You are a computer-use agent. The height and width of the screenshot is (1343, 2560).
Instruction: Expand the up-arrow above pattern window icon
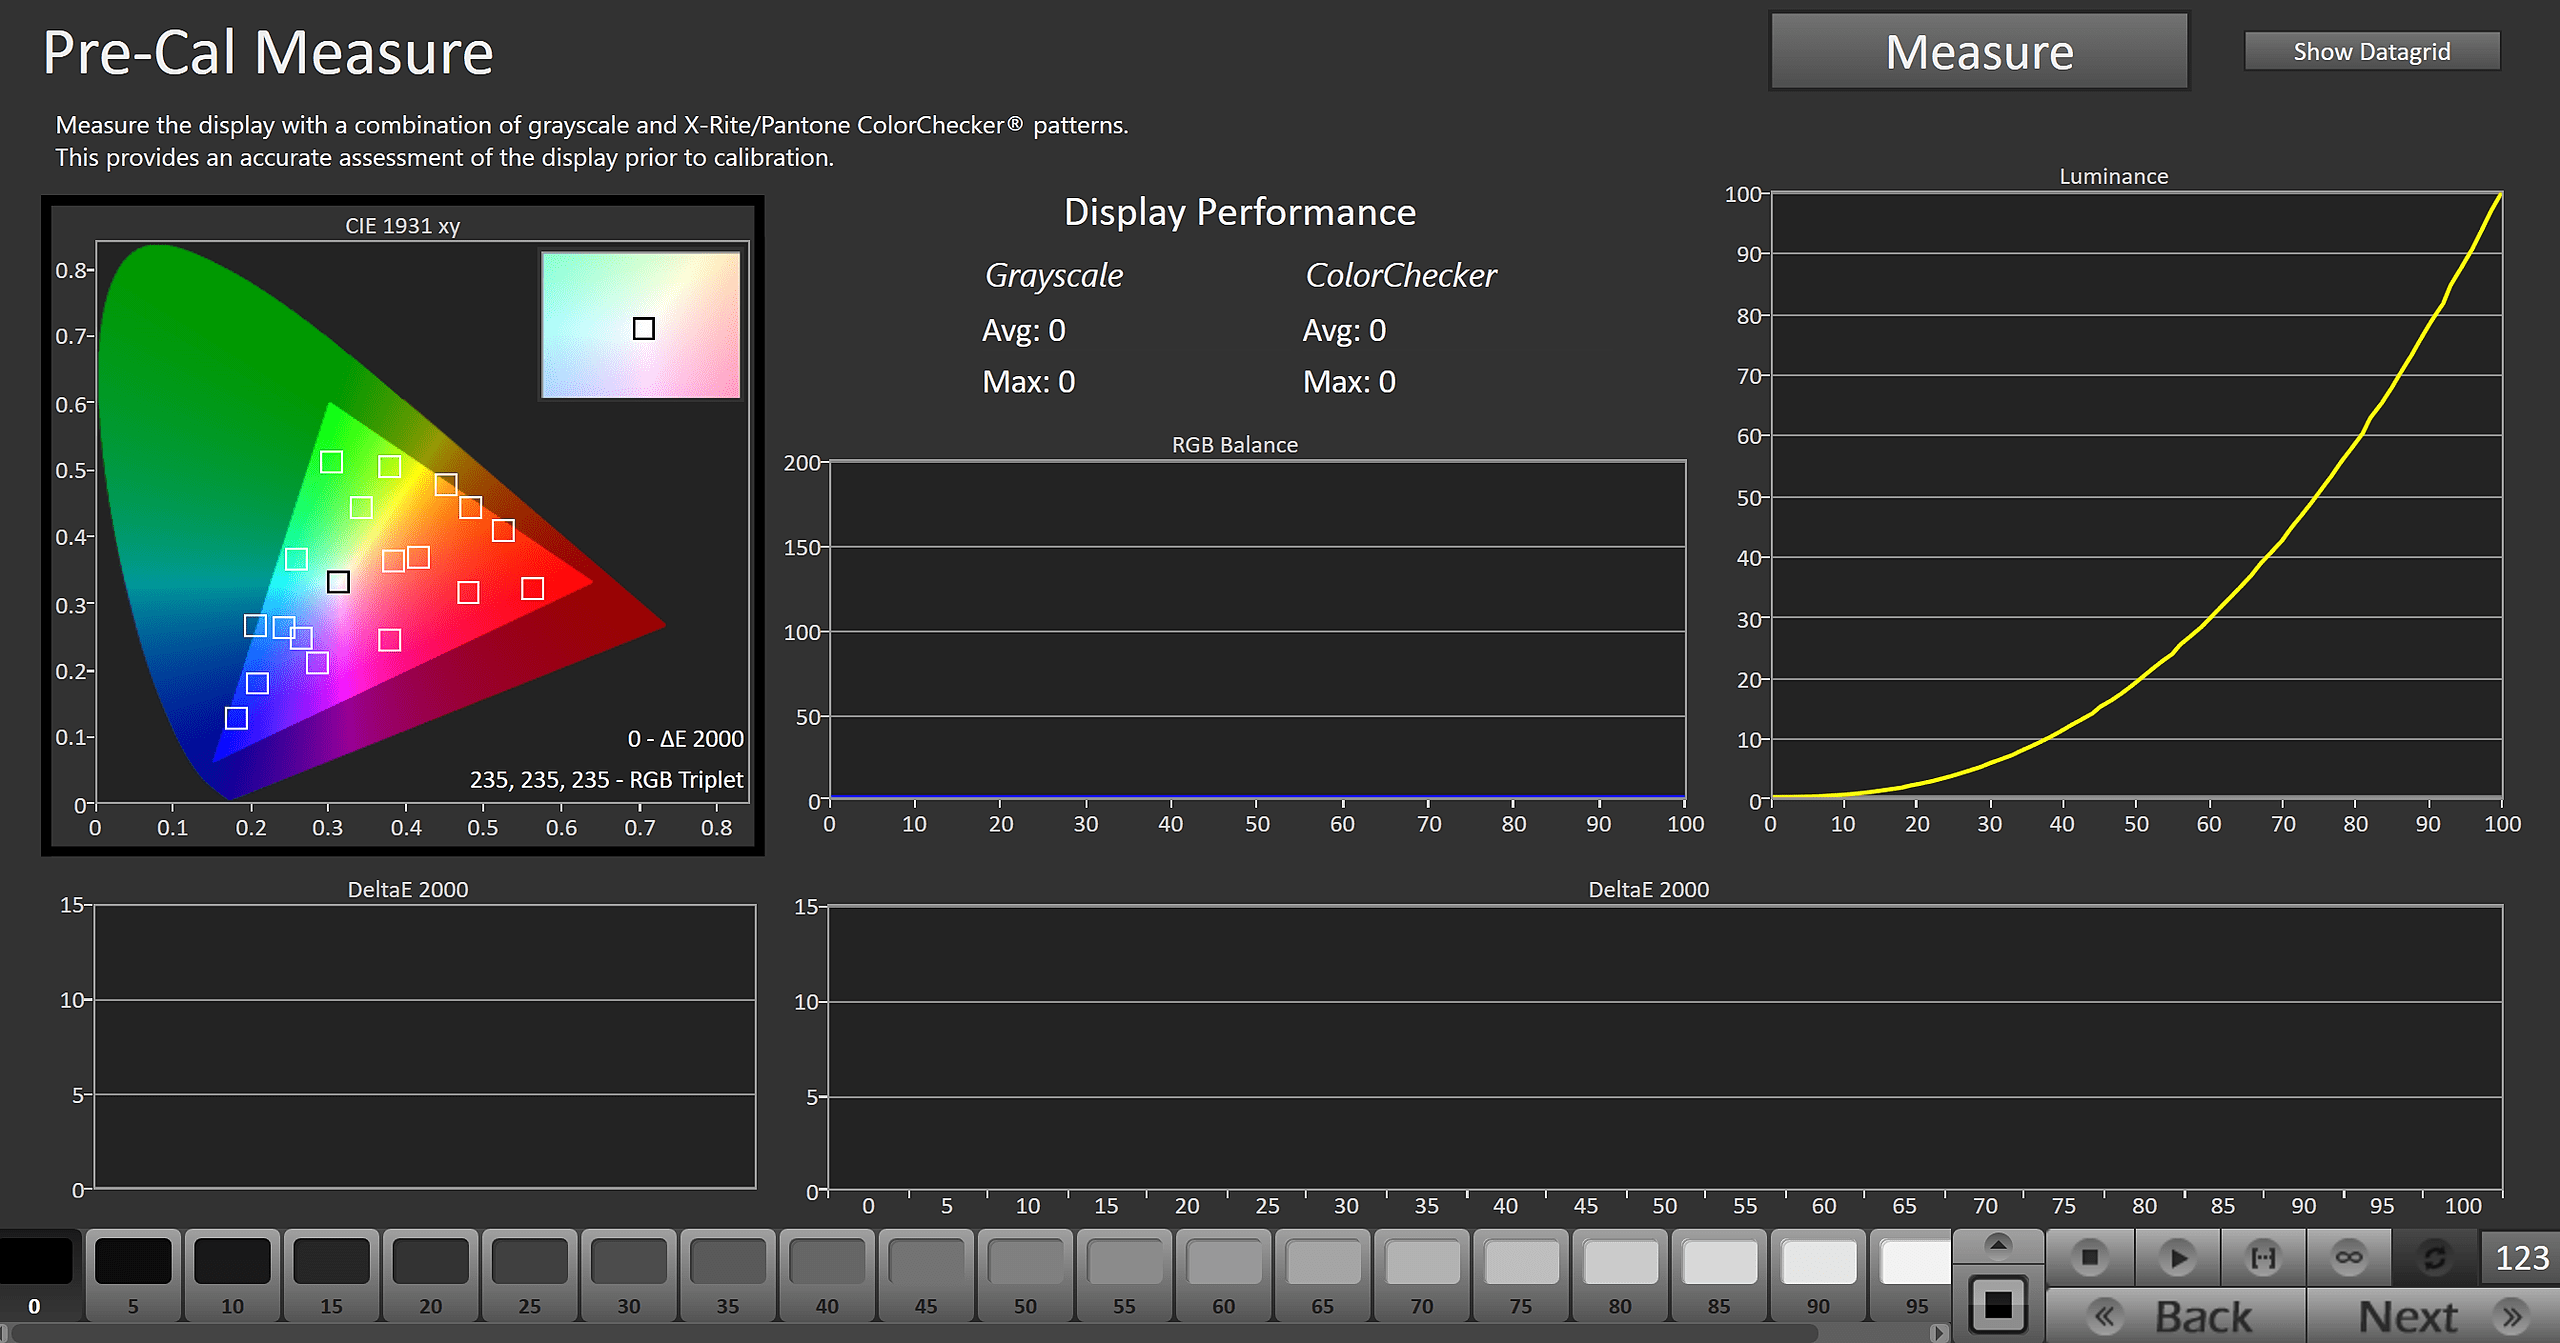click(x=1998, y=1245)
